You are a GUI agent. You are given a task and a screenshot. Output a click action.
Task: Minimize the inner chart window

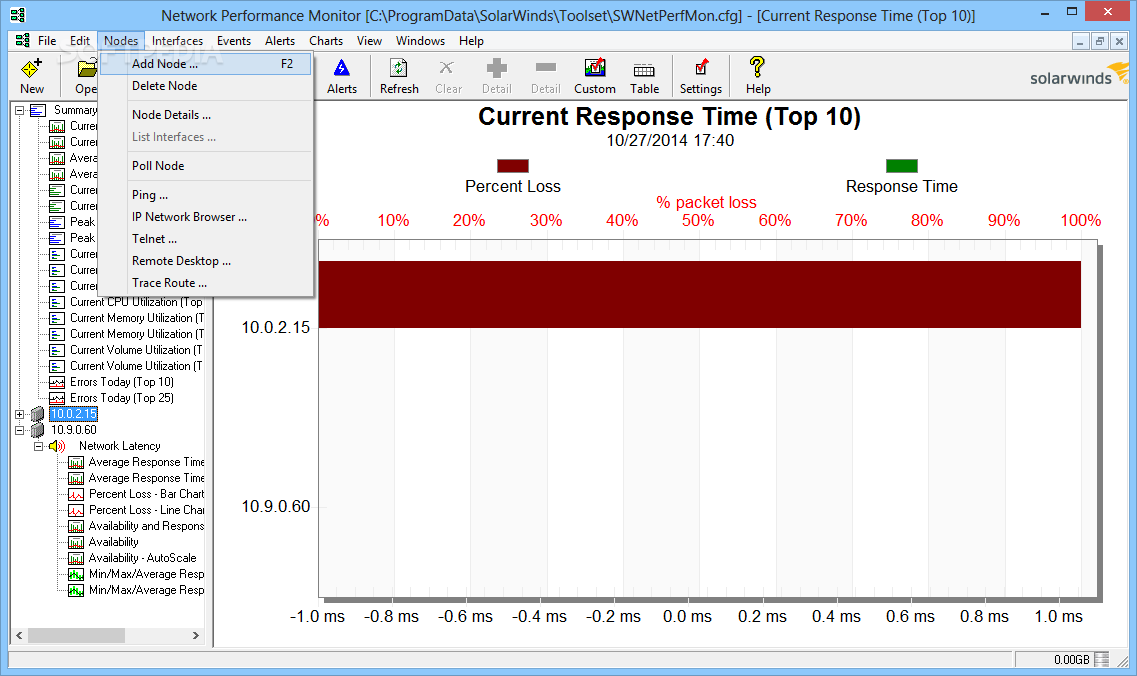pos(1080,41)
